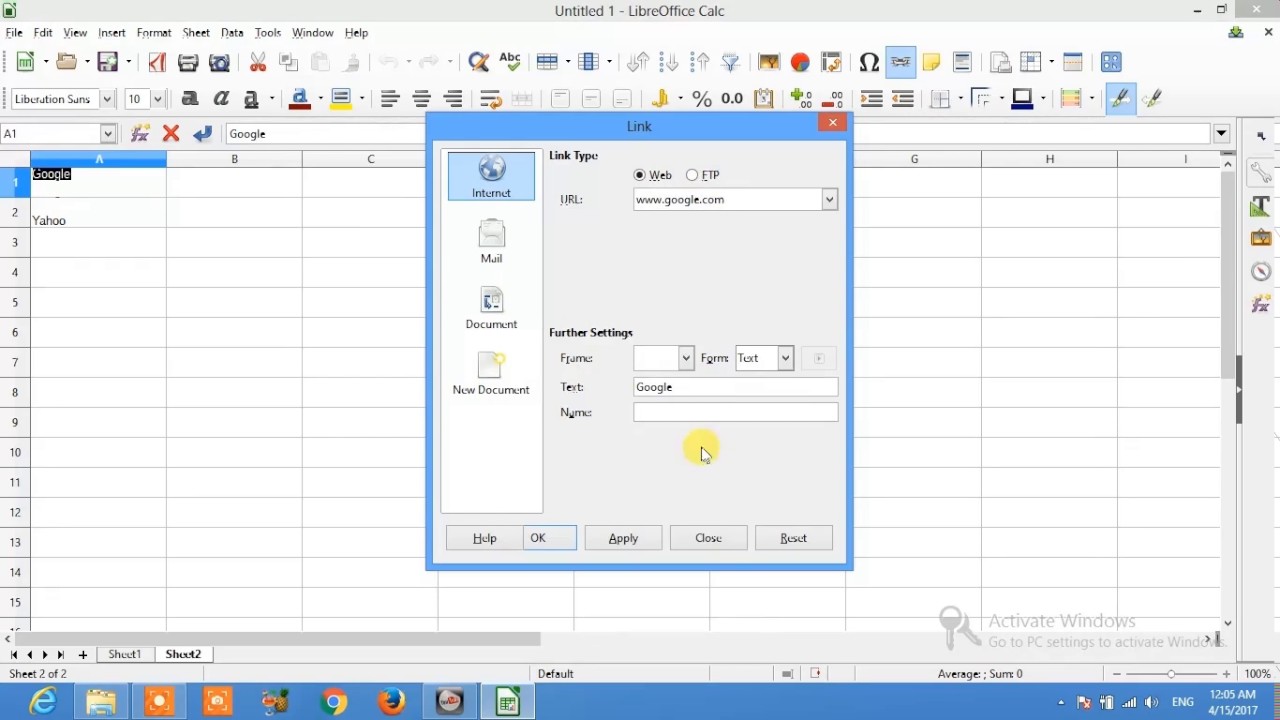Click the red Cancel X in formula bar

(171, 133)
